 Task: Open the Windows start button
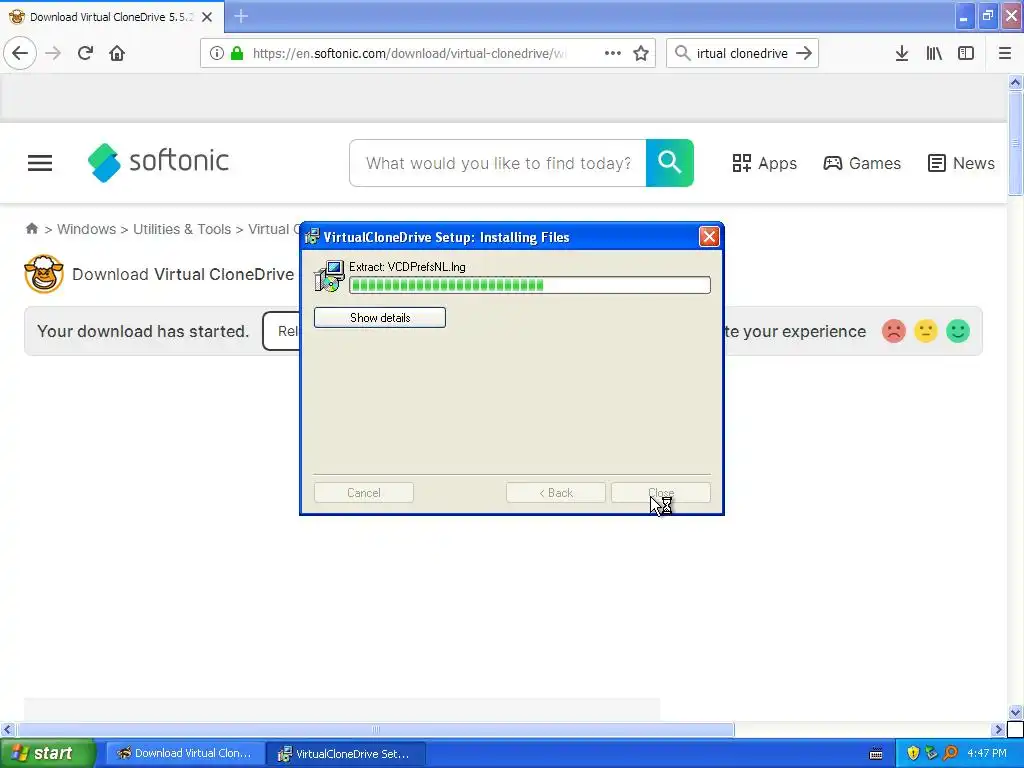click(x=47, y=753)
